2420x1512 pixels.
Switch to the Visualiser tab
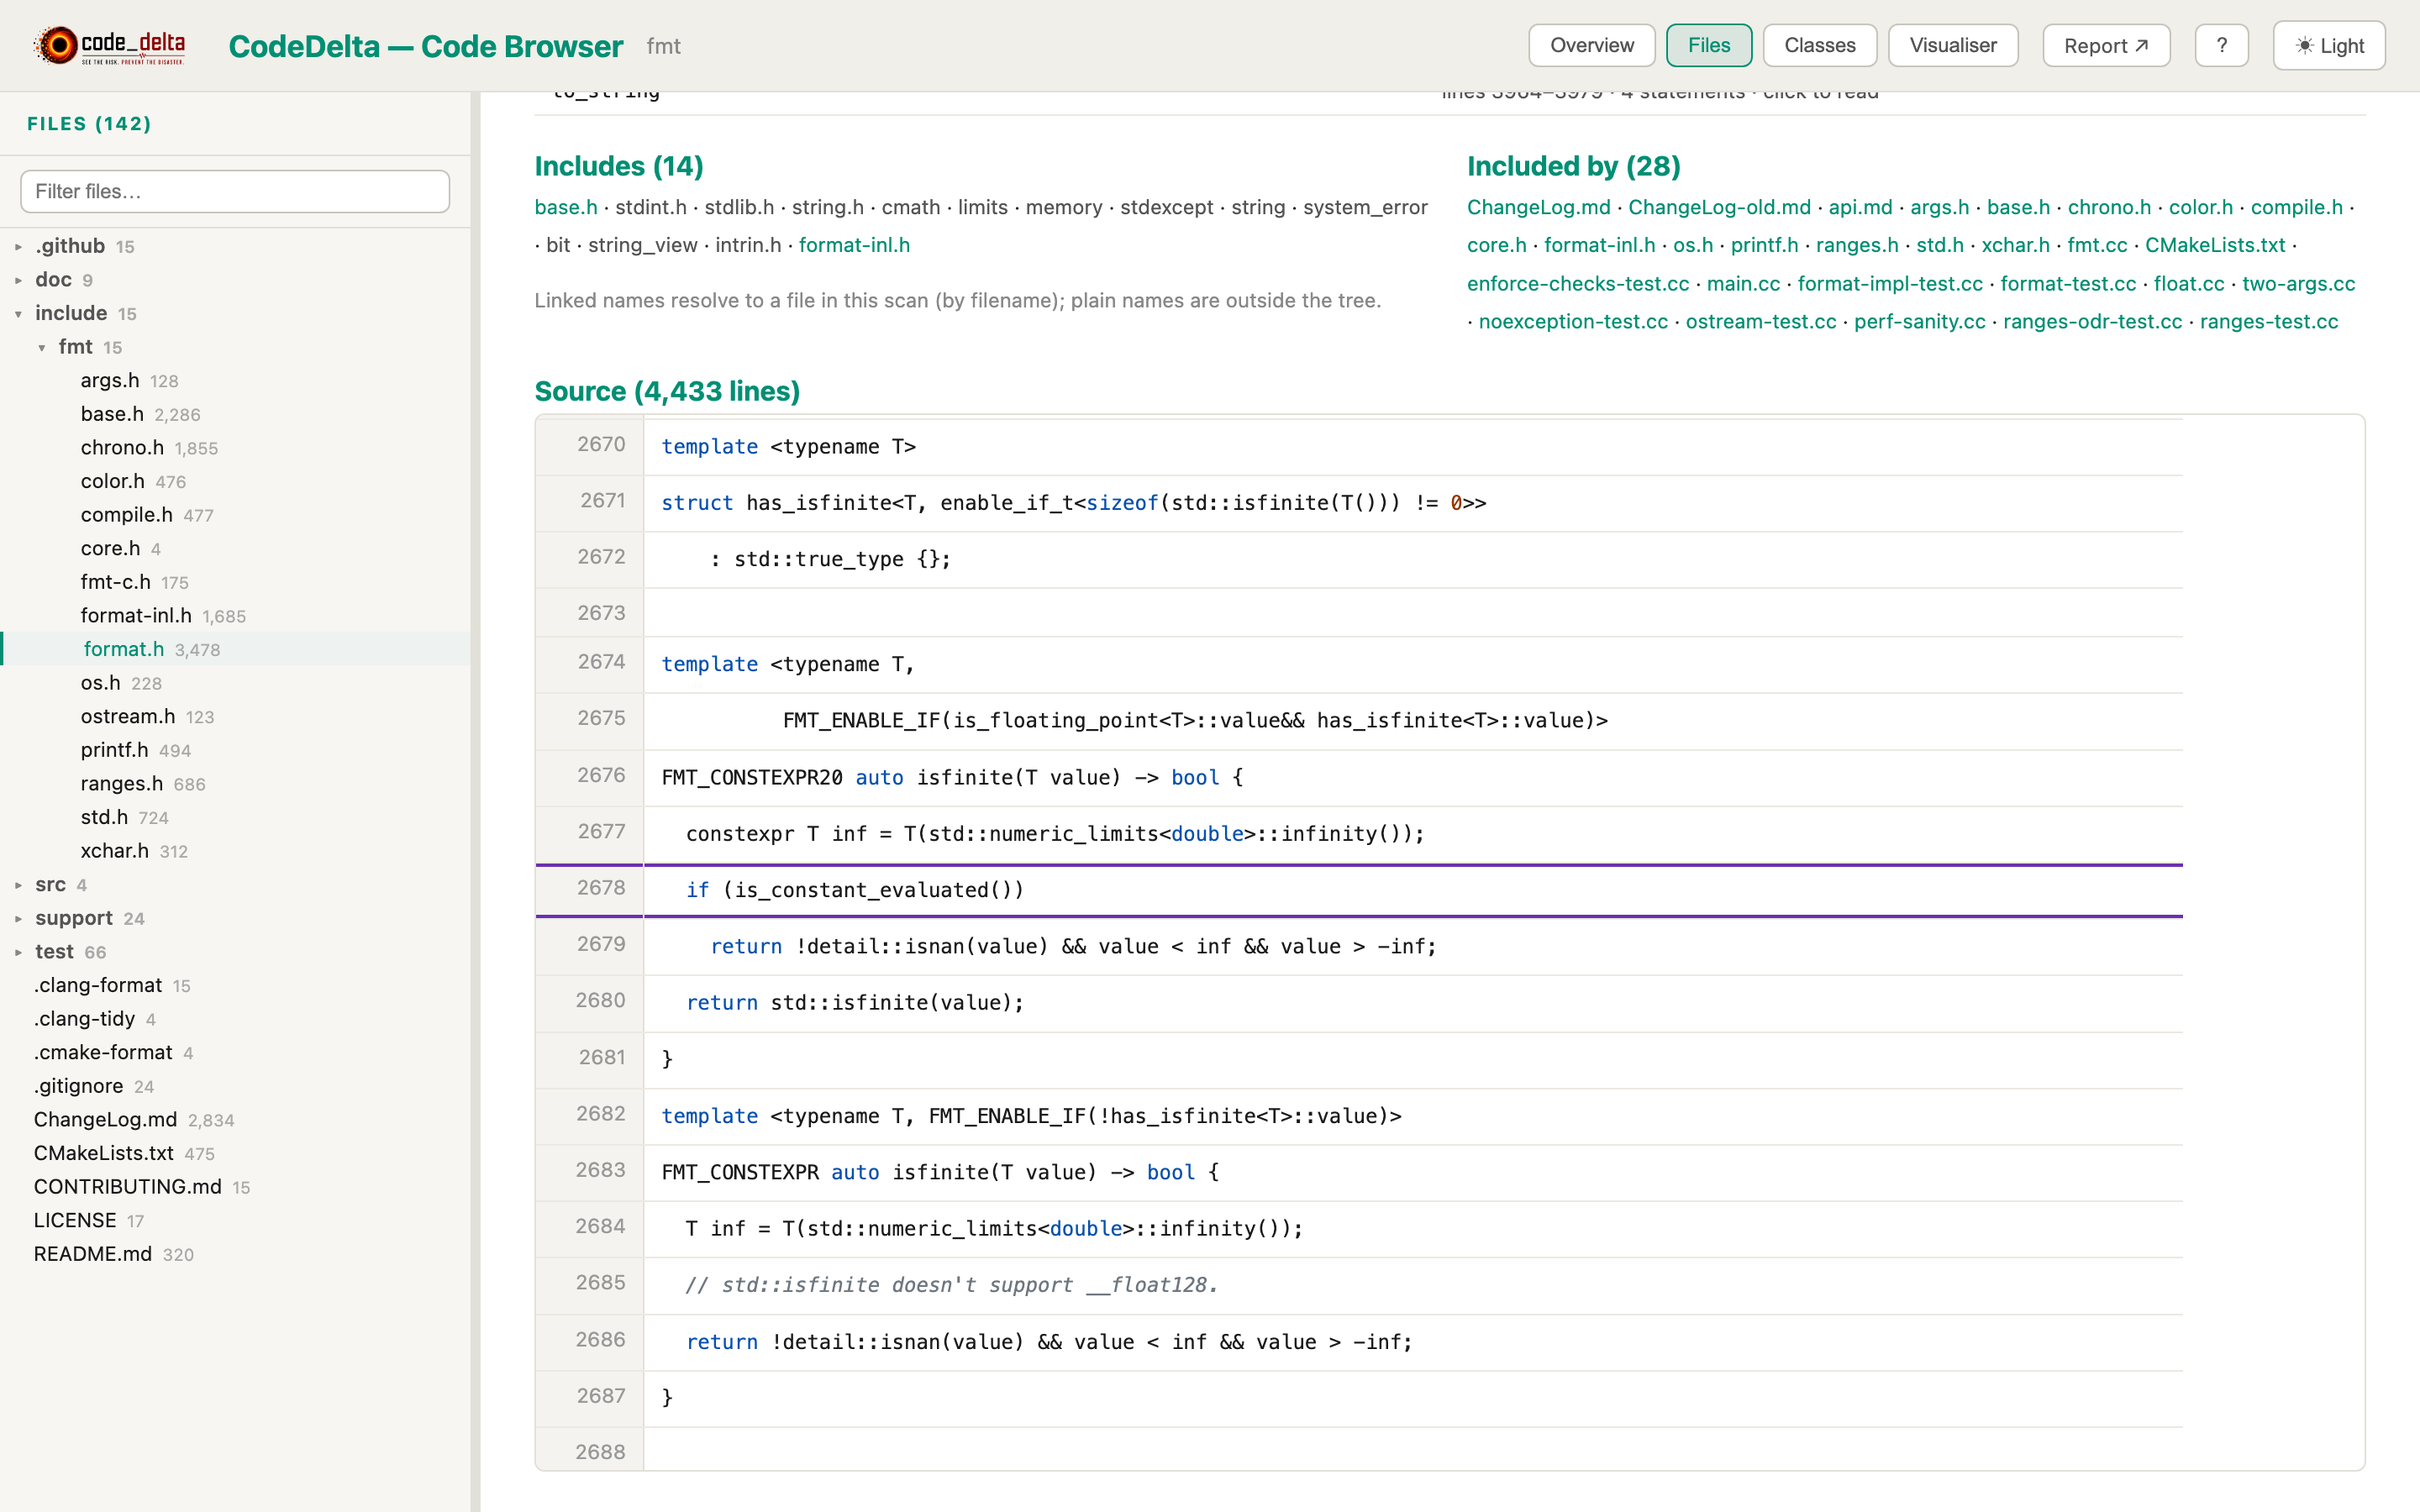(1952, 46)
